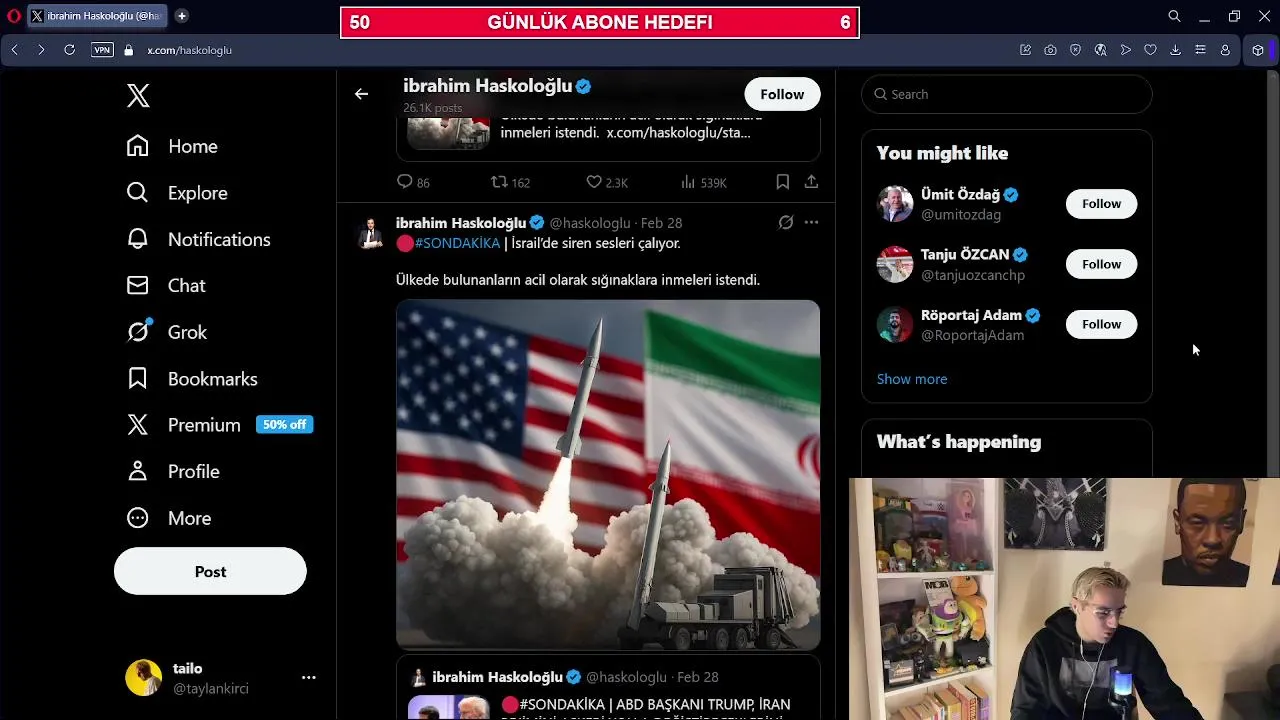Screen dimensions: 1280x720
Task: Open the Home section
Action: (172, 146)
